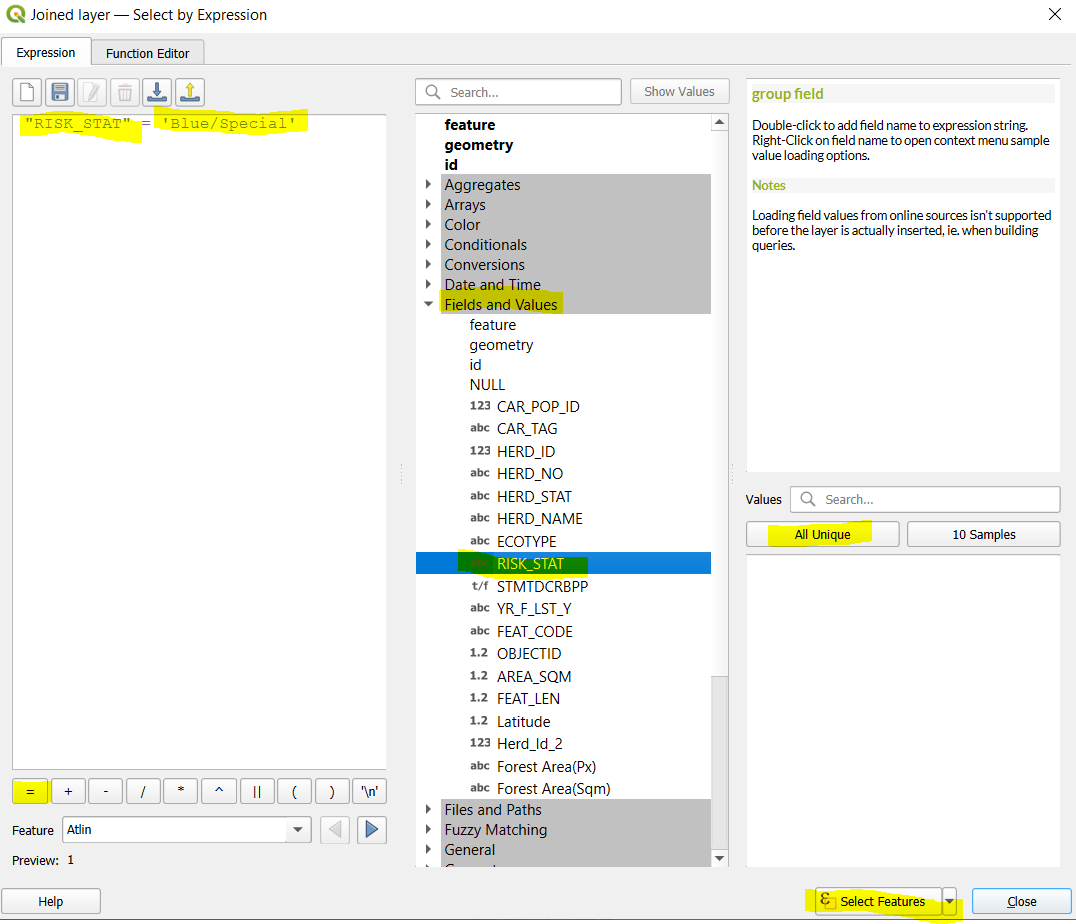This screenshot has height=924, width=1076.
Task: Expand the Fuzzy Matching group
Action: (429, 830)
